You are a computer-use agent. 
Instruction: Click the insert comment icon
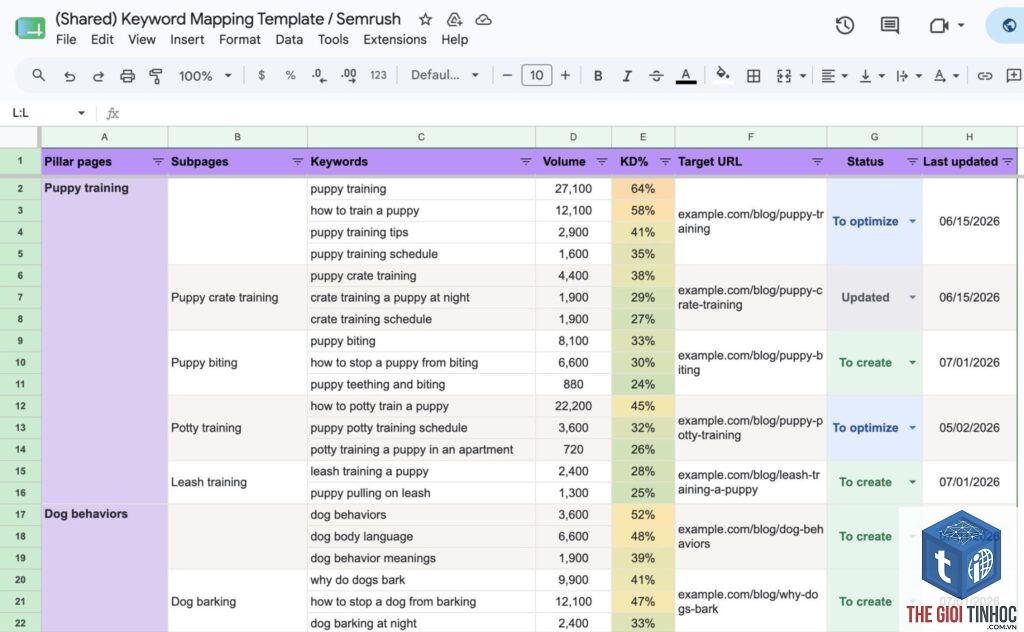[x=1014, y=76]
